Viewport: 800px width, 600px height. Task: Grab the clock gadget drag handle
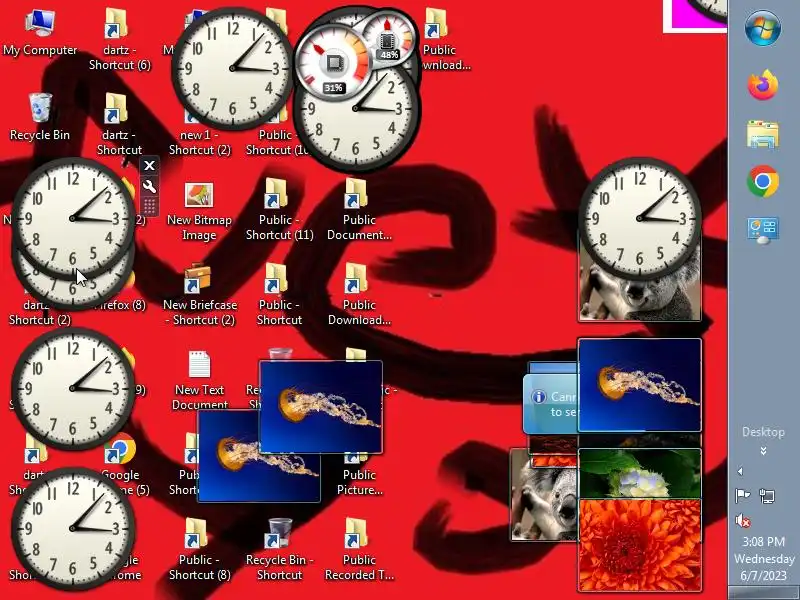coord(149,207)
